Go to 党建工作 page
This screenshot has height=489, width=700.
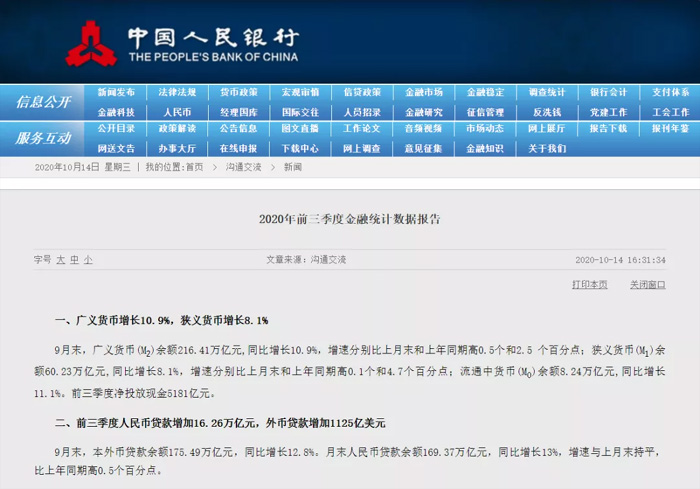[x=608, y=112]
